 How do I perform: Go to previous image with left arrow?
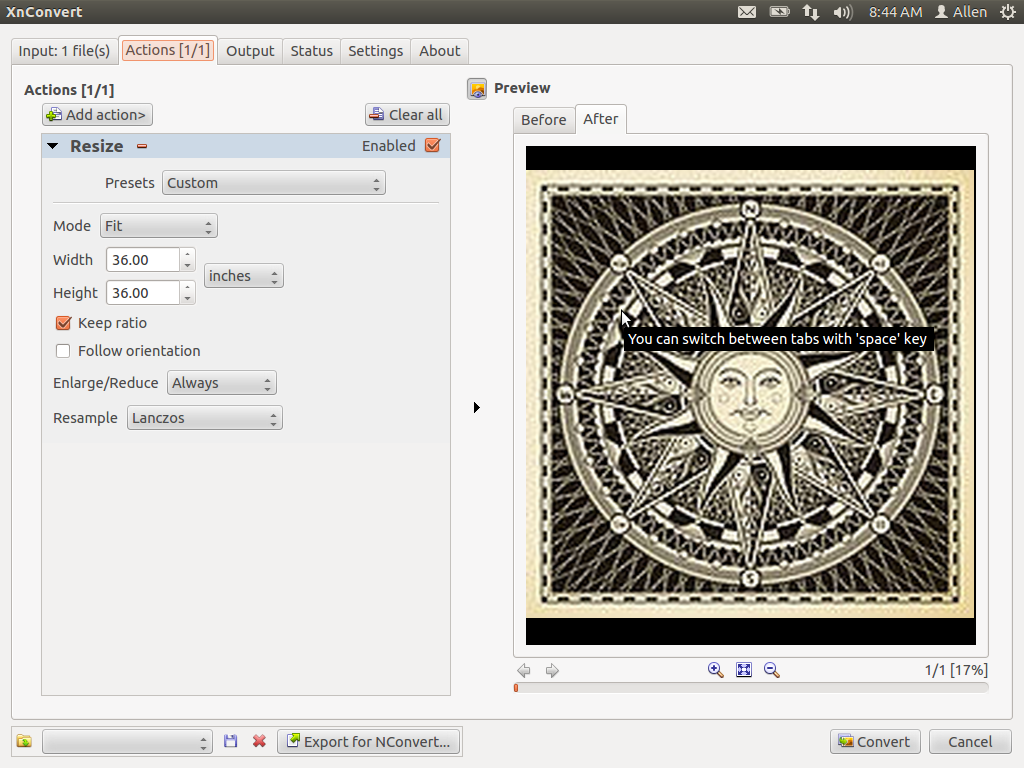[524, 670]
